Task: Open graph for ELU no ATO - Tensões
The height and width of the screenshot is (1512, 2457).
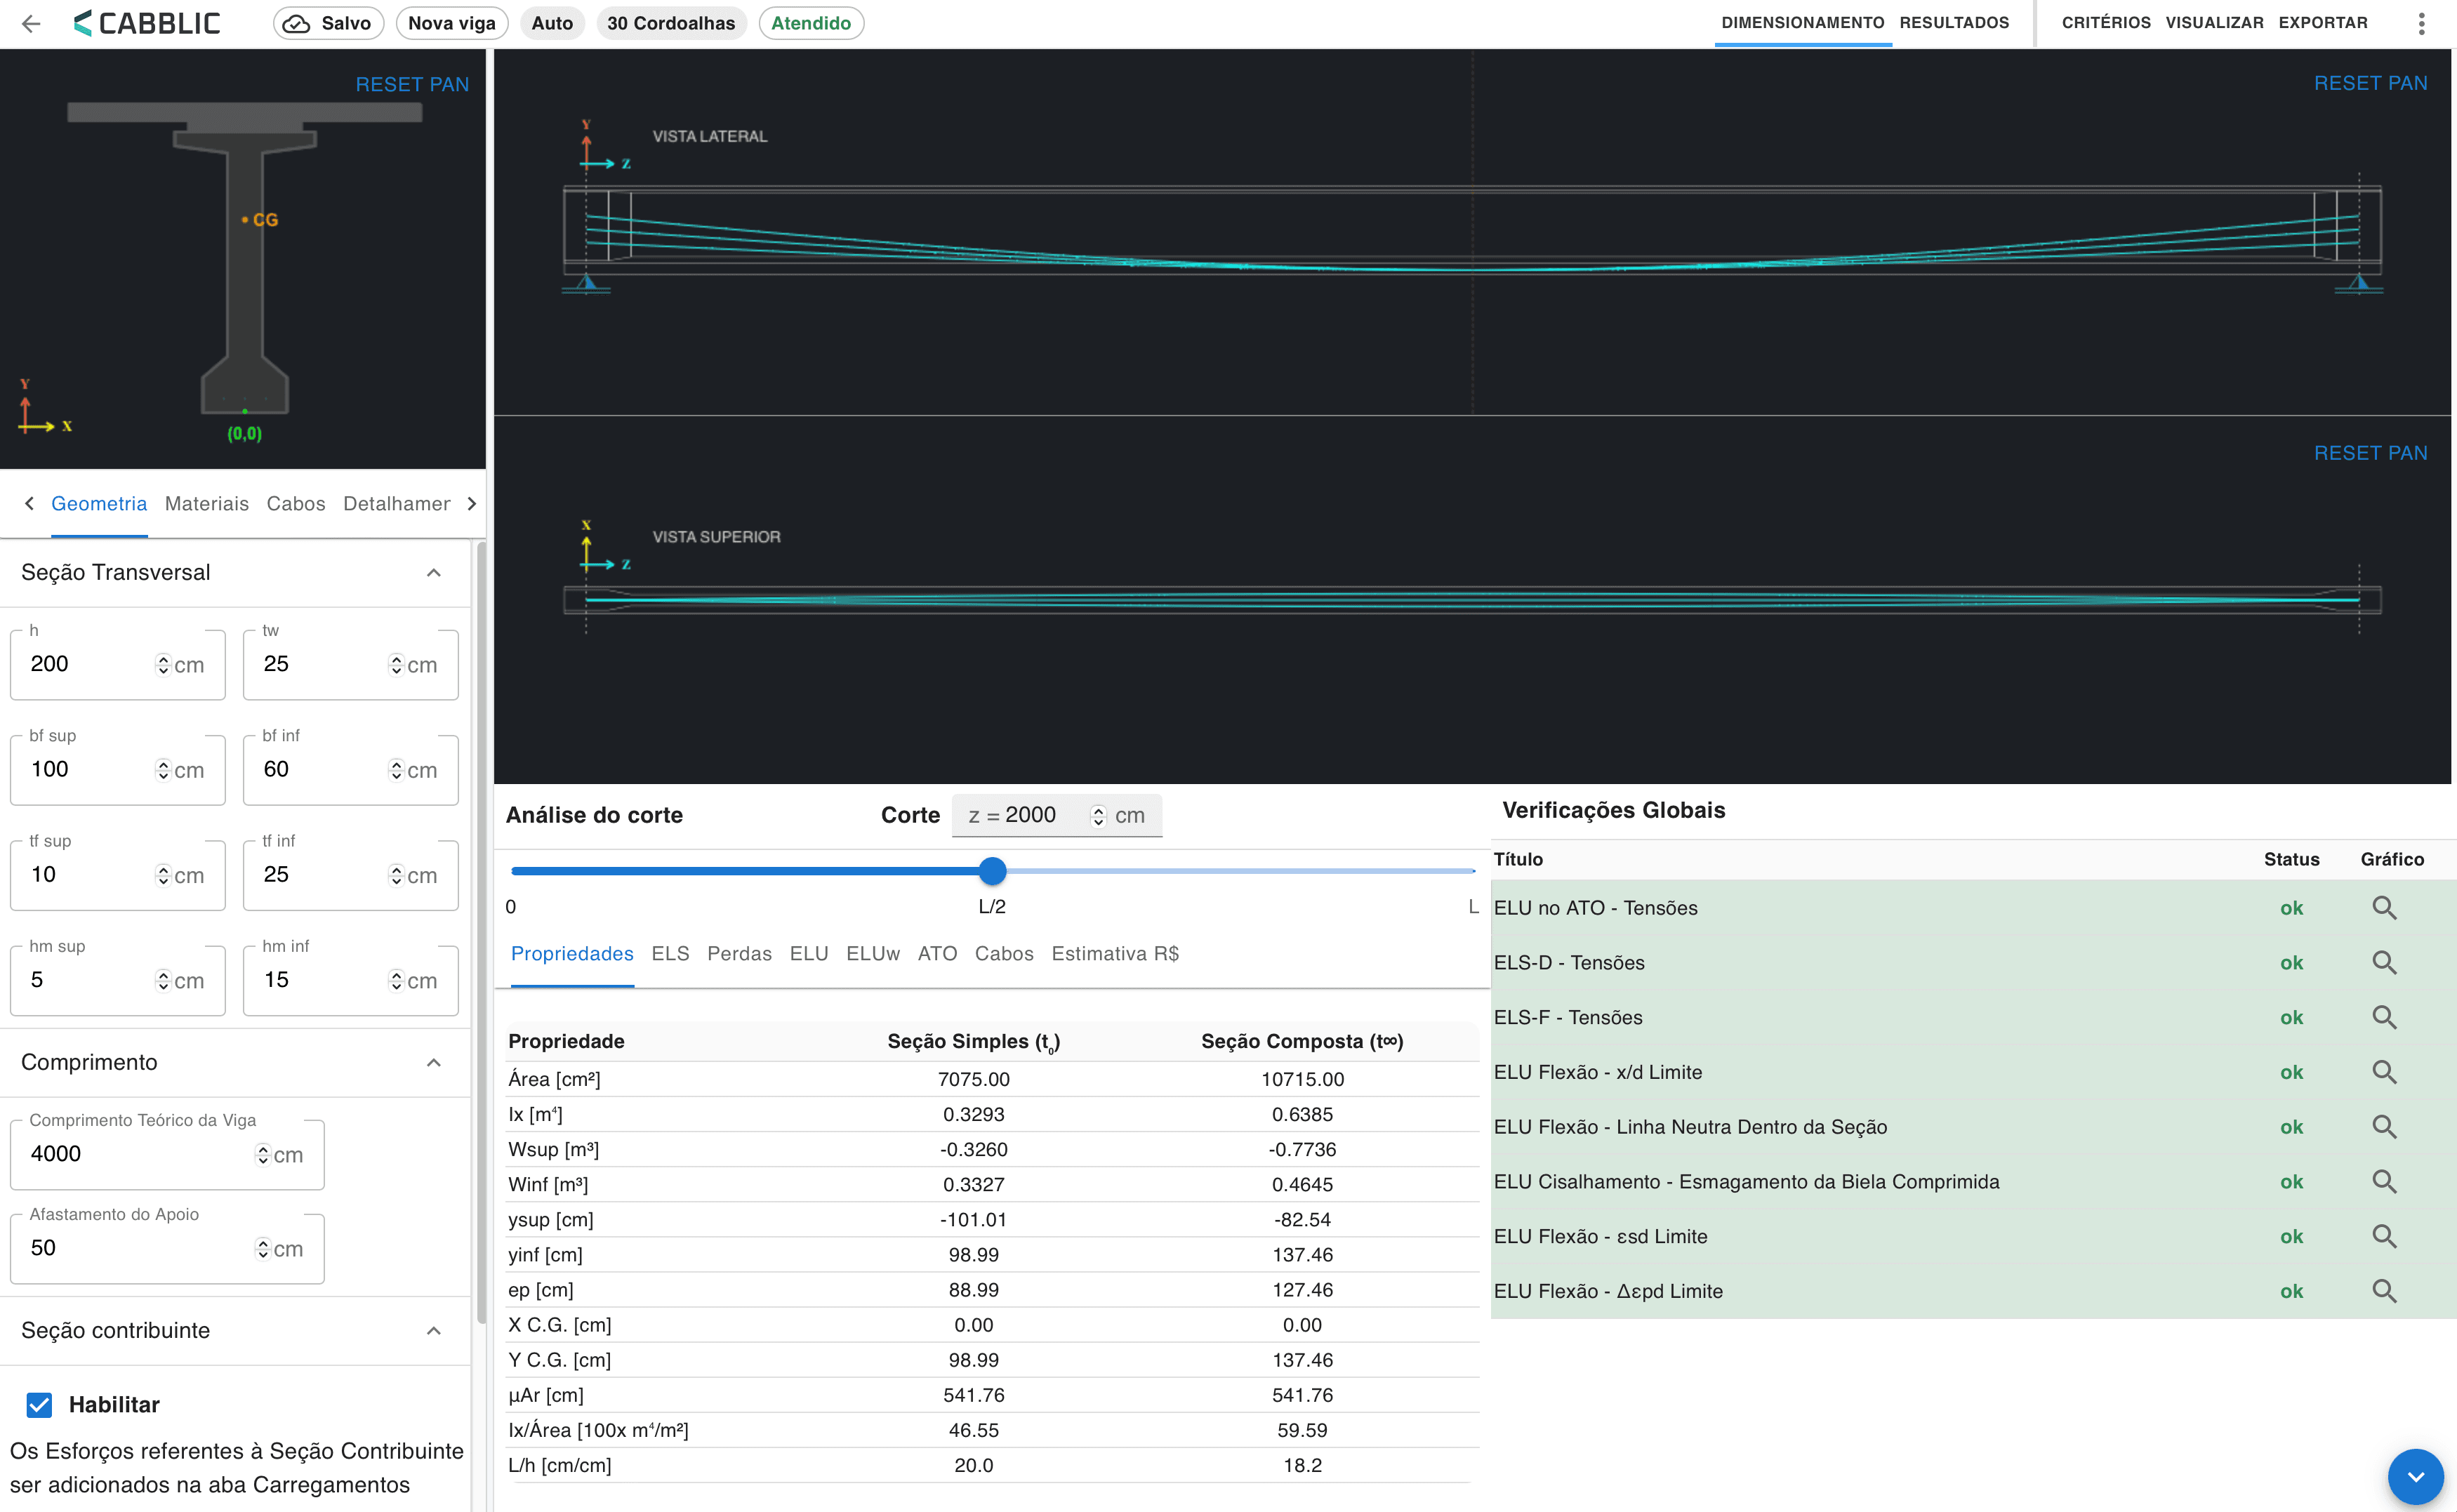Action: click(x=2384, y=908)
